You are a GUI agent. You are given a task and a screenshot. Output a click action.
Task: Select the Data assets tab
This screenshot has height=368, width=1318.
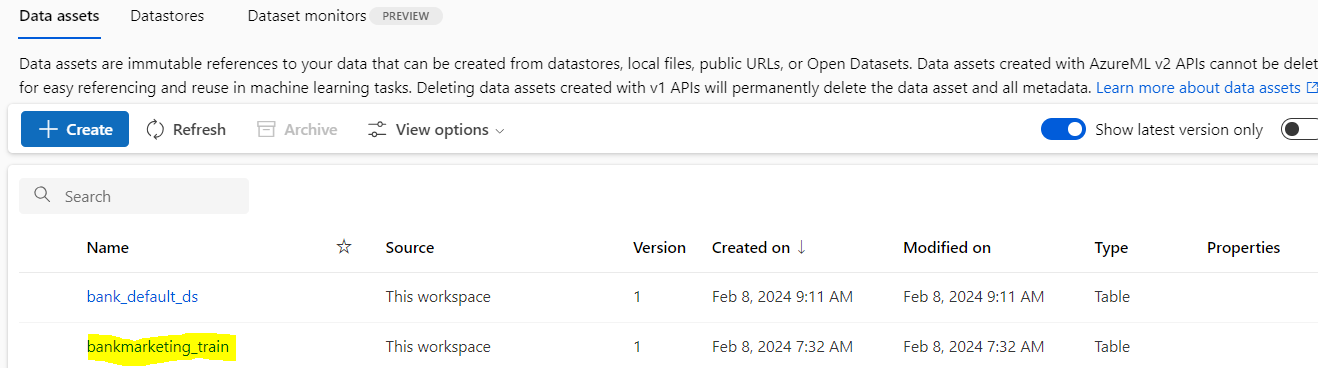(59, 16)
